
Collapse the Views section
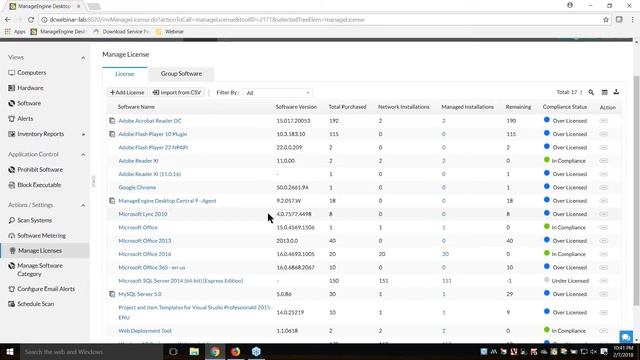pyautogui.click(x=83, y=58)
